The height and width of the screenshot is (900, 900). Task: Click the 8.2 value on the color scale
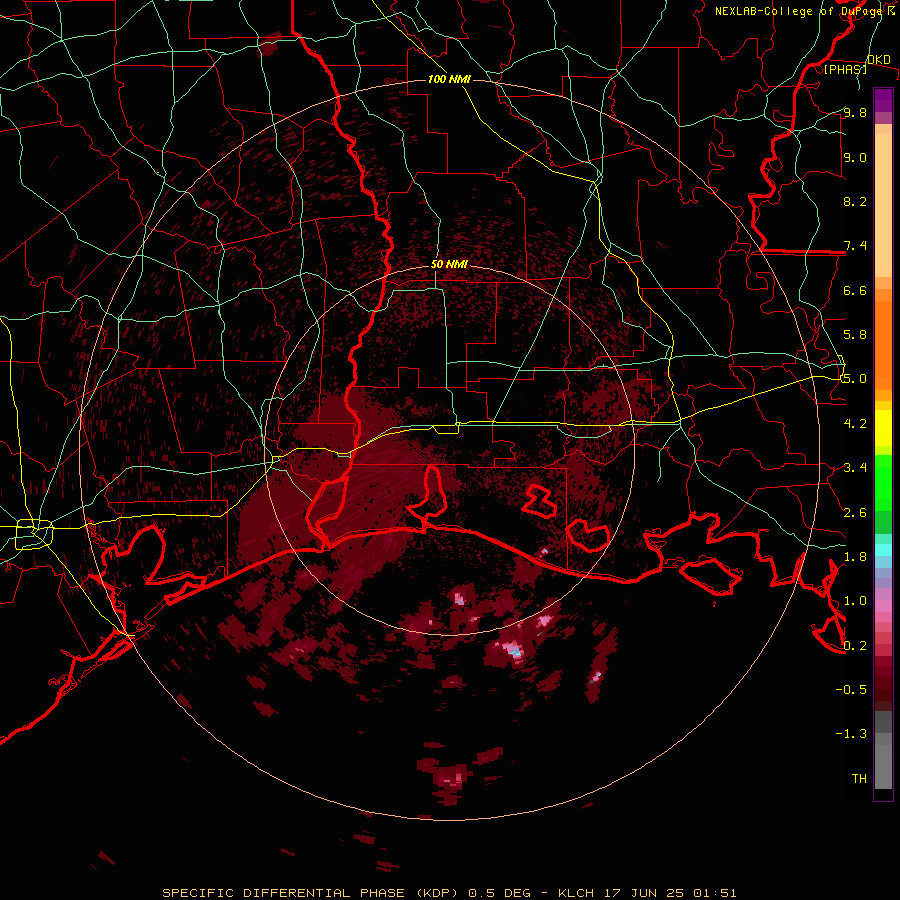pos(855,201)
